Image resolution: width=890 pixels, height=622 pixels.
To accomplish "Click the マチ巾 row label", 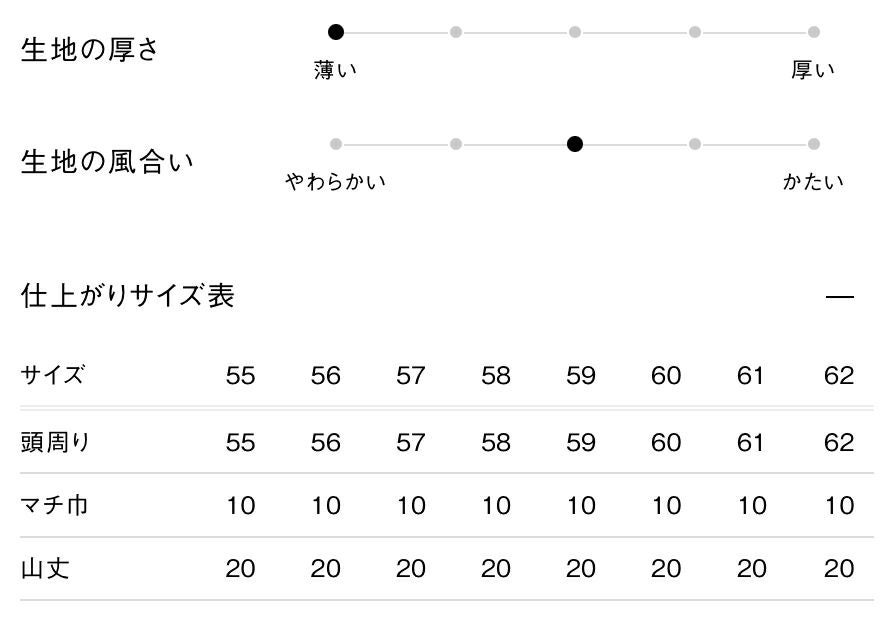I will (x=56, y=506).
